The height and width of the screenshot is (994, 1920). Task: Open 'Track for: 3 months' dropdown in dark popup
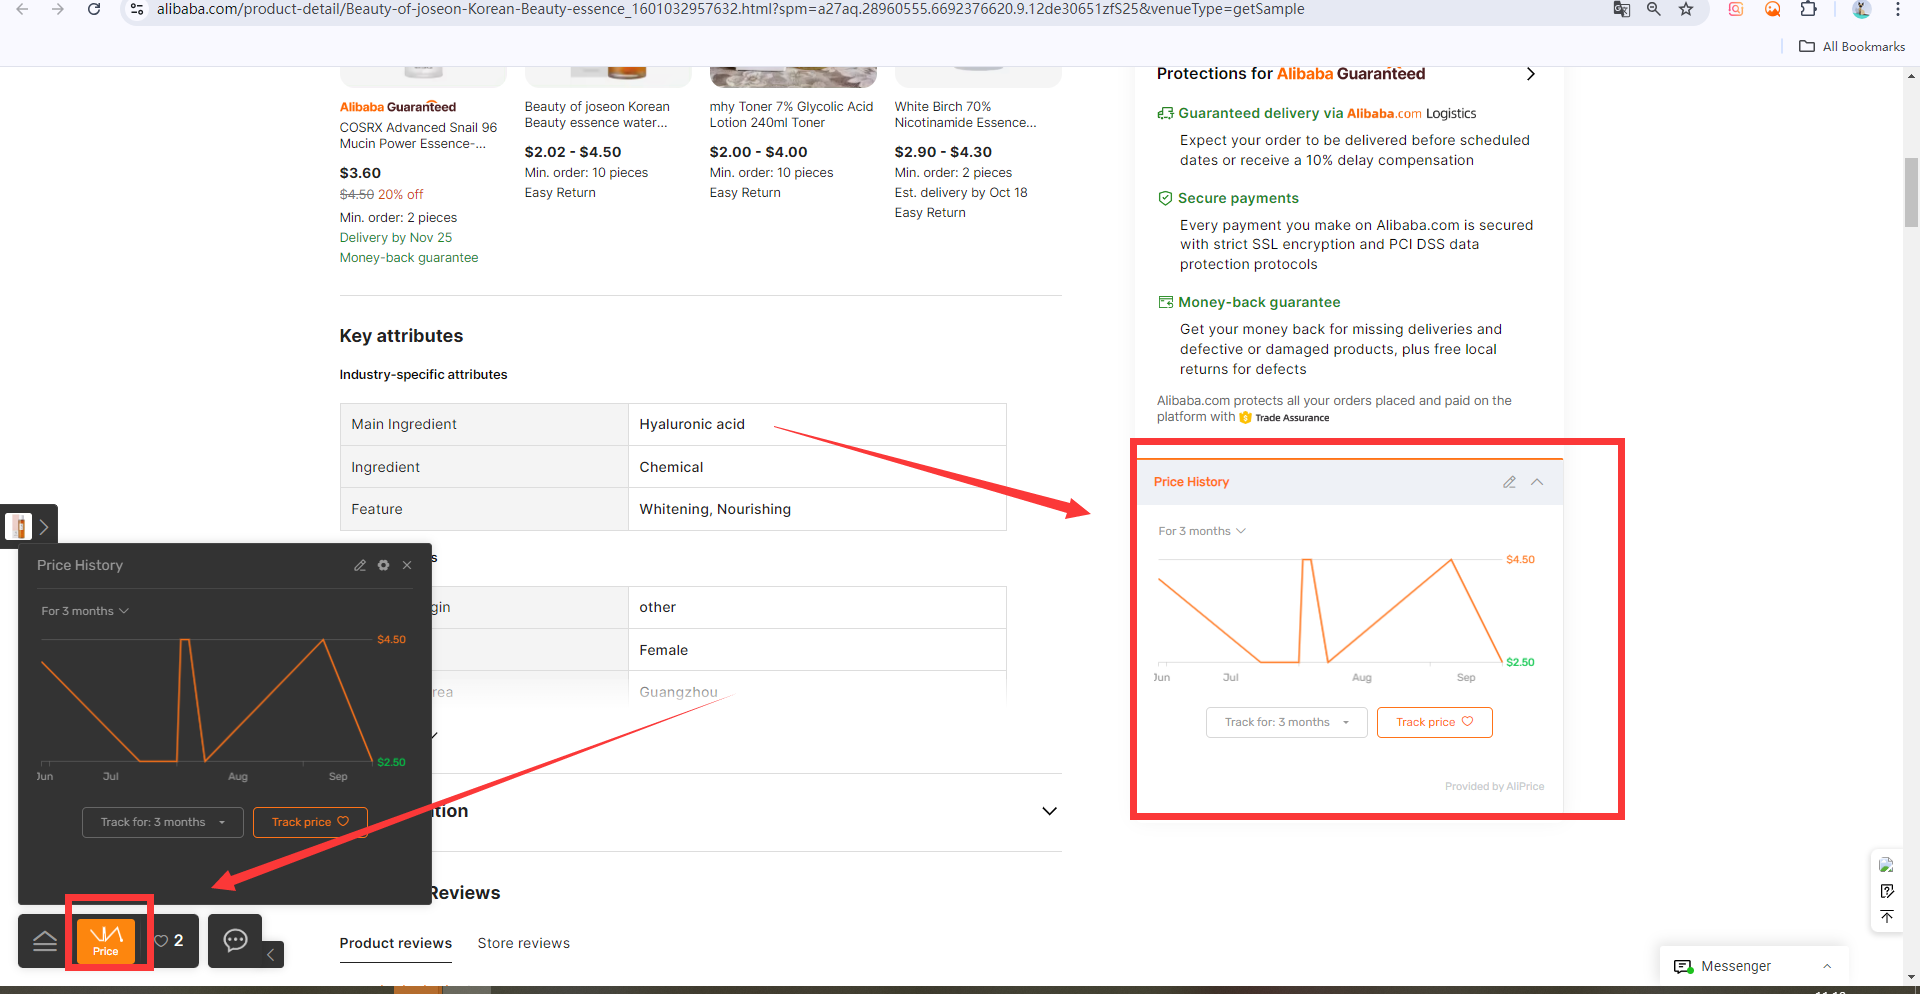pyautogui.click(x=162, y=822)
